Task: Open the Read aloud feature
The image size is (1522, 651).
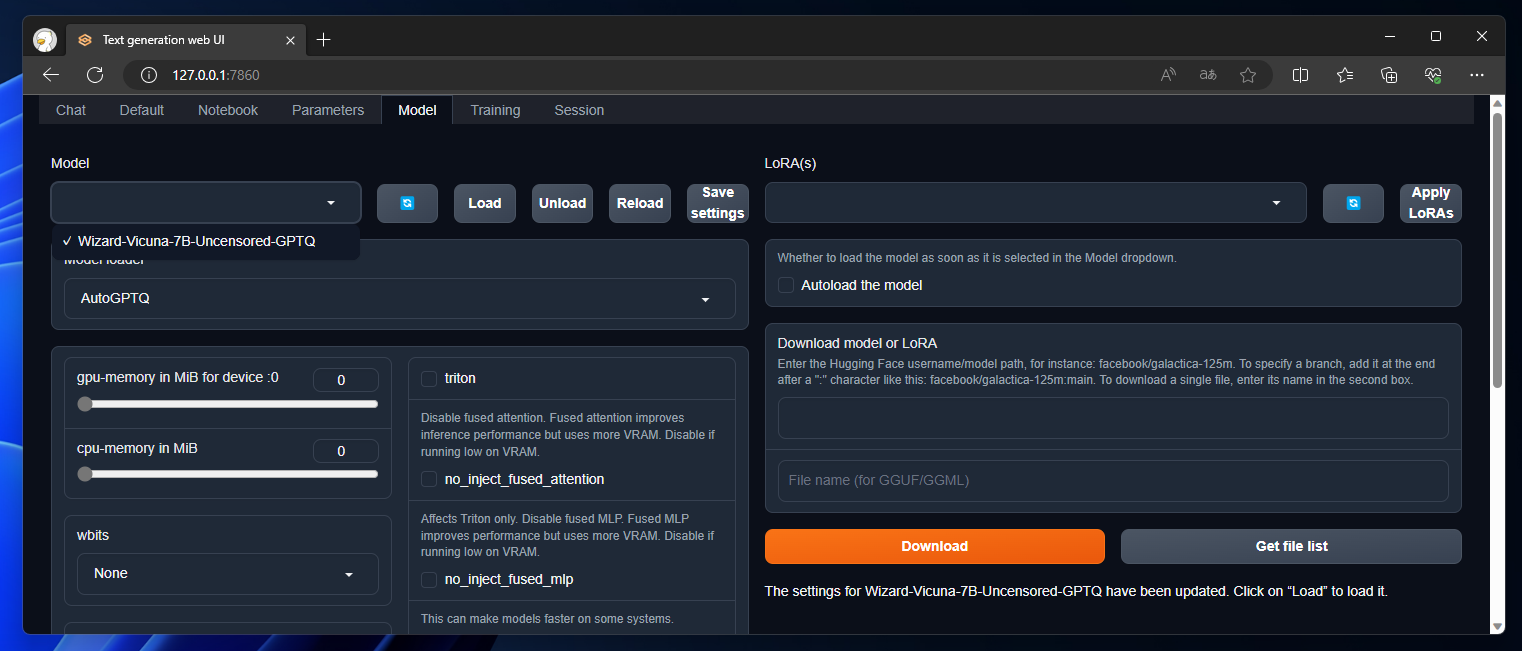Action: (1168, 75)
